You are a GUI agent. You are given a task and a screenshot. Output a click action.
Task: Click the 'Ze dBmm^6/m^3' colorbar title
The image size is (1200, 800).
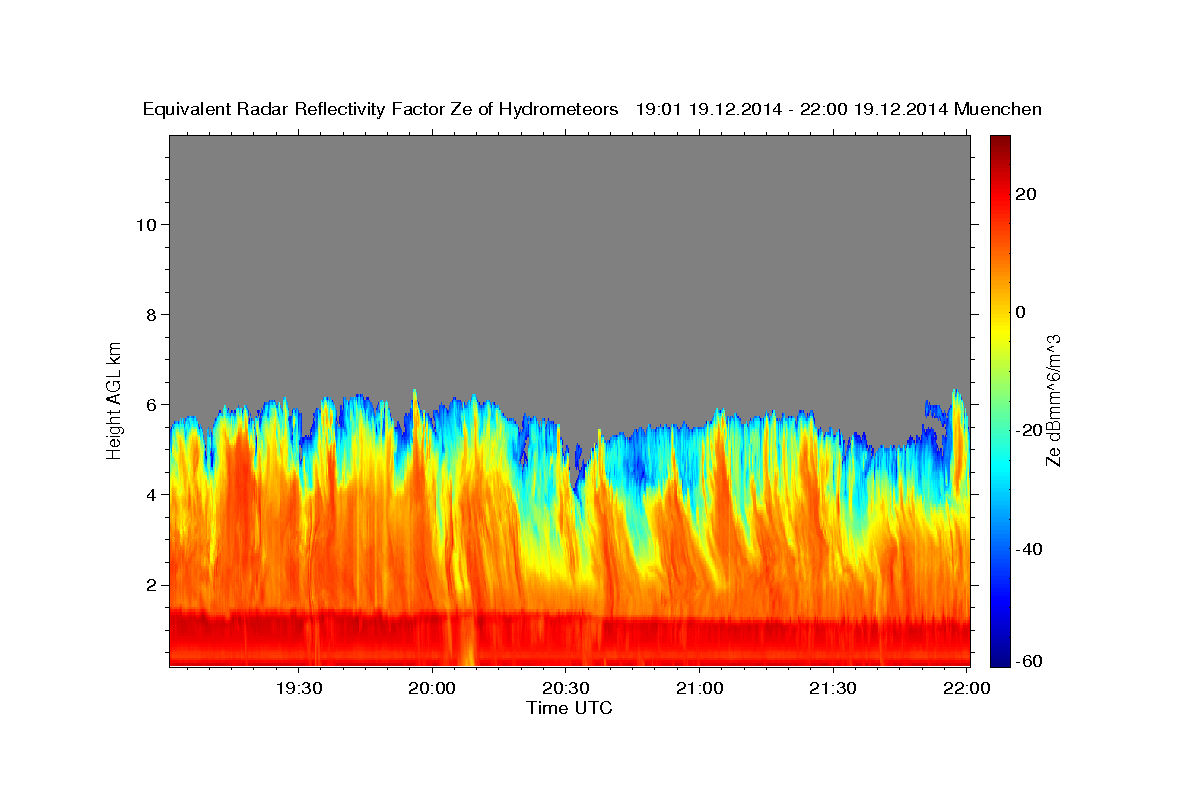pos(1053,400)
